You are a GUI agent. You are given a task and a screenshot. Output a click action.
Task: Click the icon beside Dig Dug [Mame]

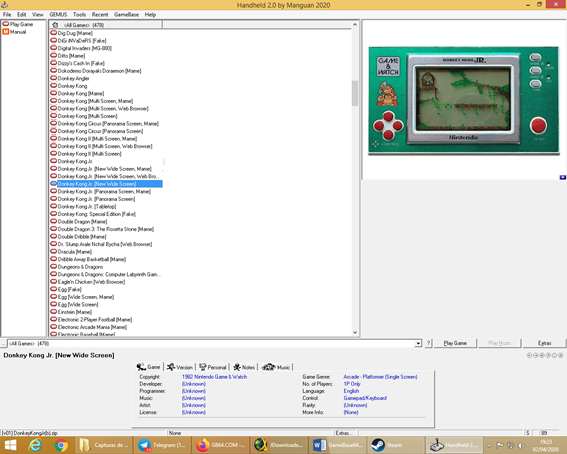[54, 33]
